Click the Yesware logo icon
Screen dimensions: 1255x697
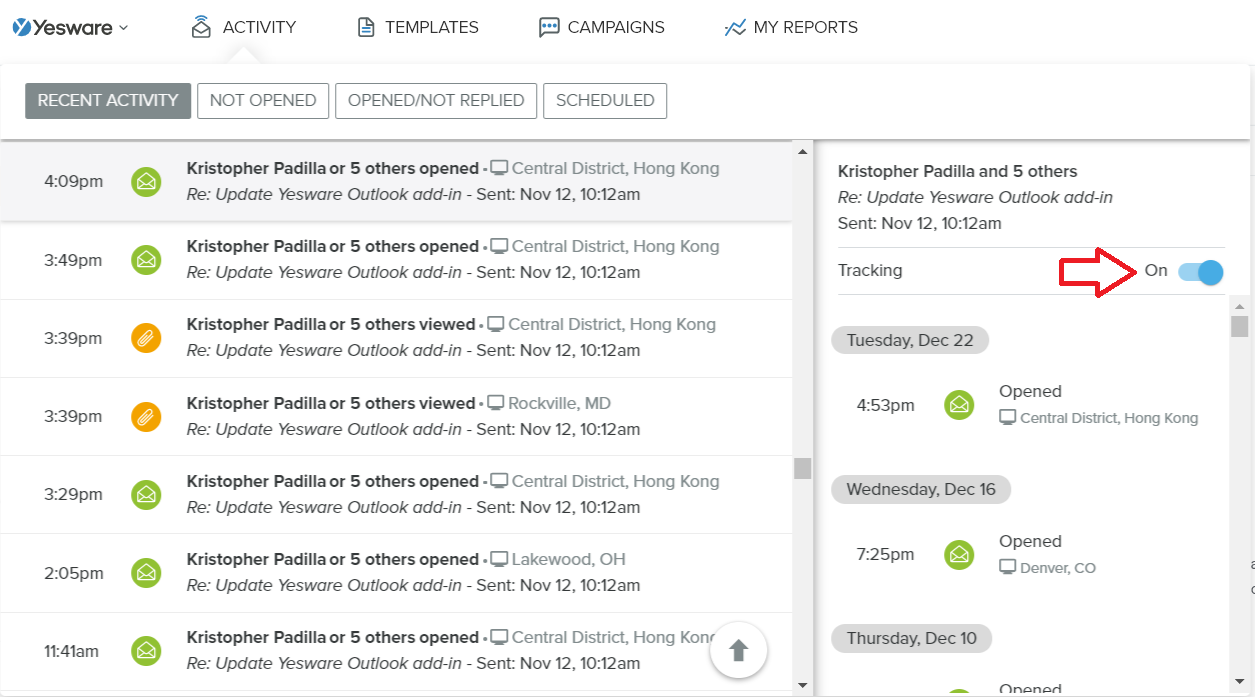[22, 27]
